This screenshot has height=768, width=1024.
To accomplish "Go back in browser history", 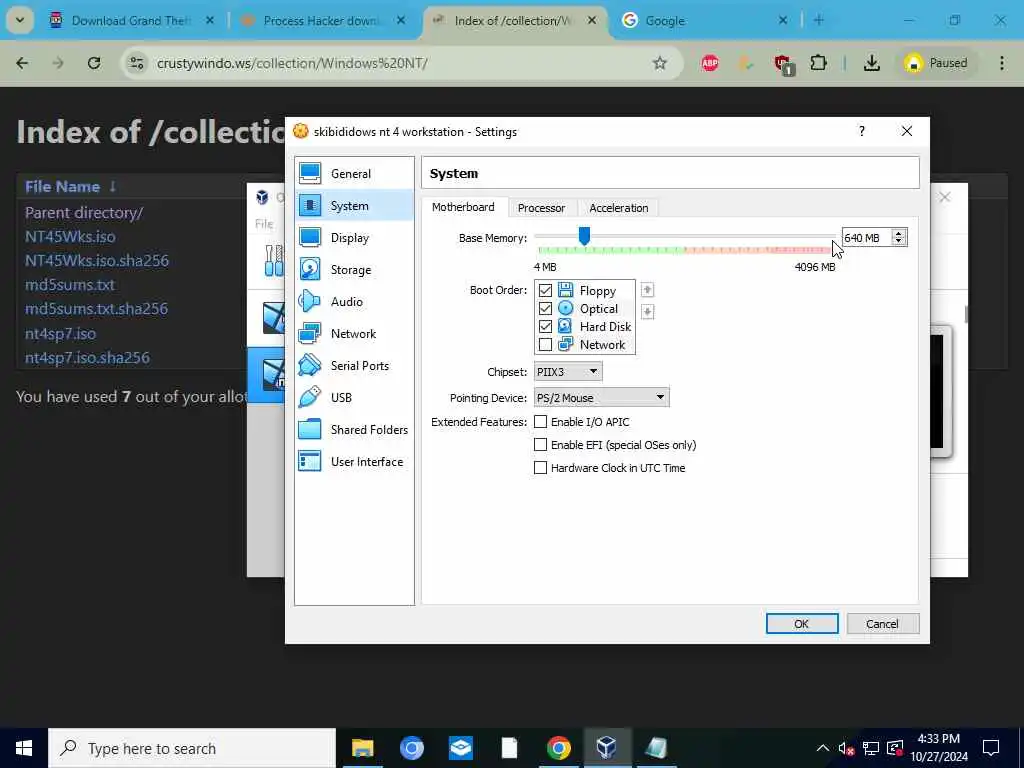I will [x=22, y=63].
